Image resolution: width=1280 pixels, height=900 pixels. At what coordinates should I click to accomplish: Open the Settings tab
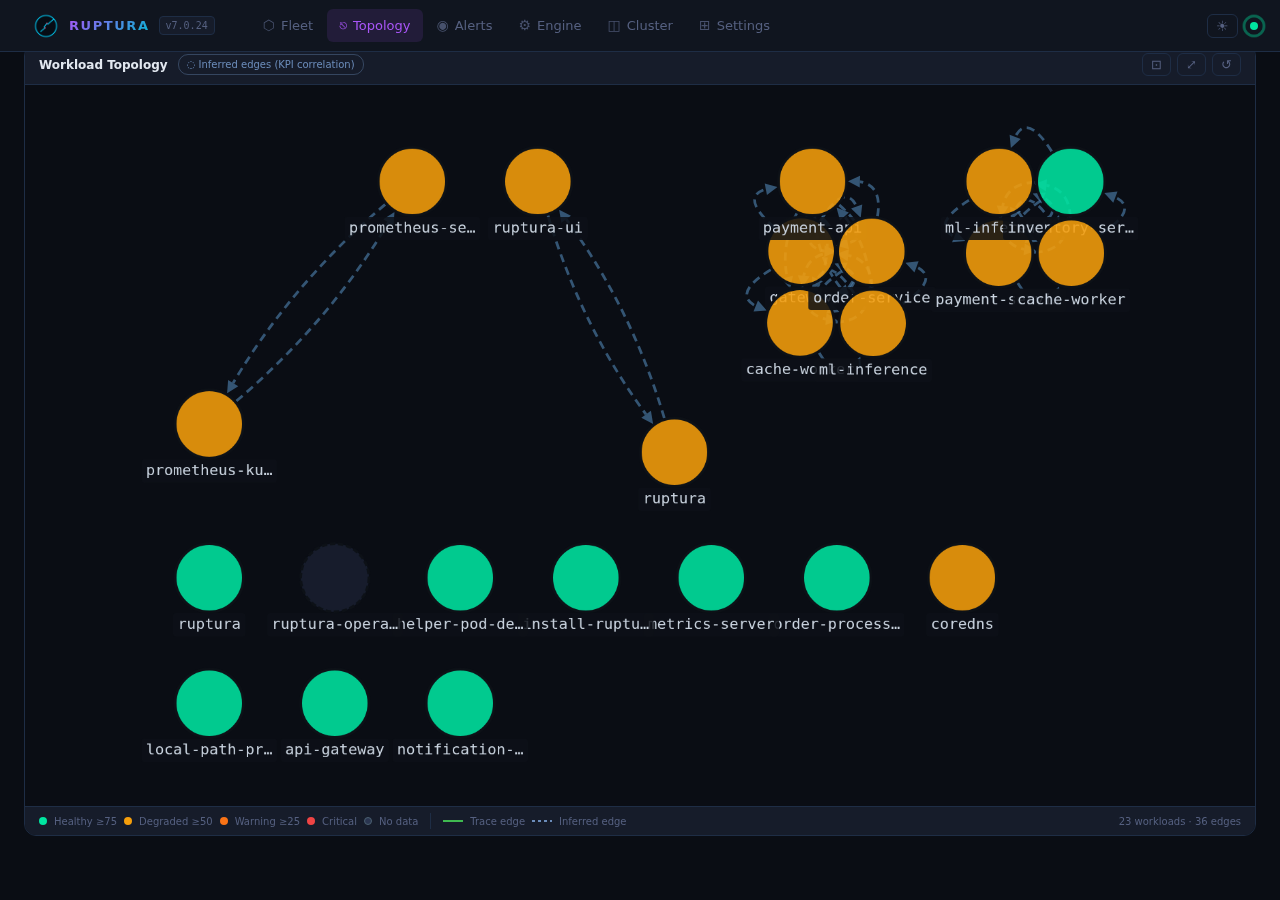734,26
